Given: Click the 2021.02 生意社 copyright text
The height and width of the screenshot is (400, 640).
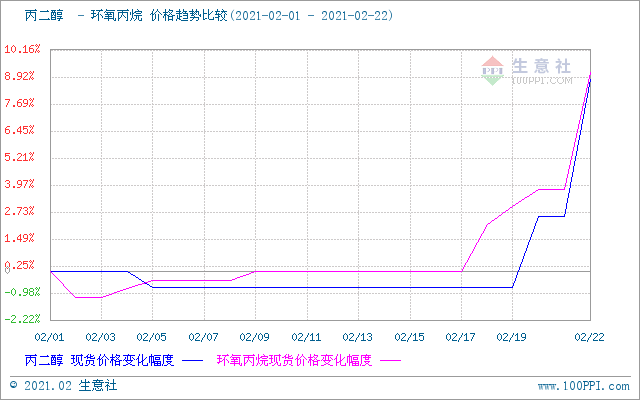Looking at the screenshot, I should point(70,386).
